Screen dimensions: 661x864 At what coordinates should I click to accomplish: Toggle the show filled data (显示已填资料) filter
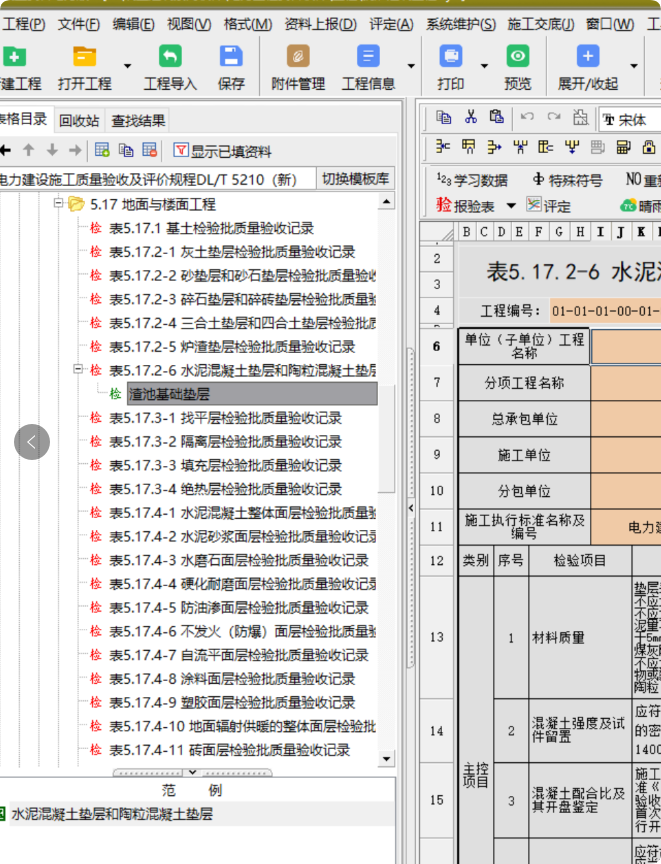222,151
